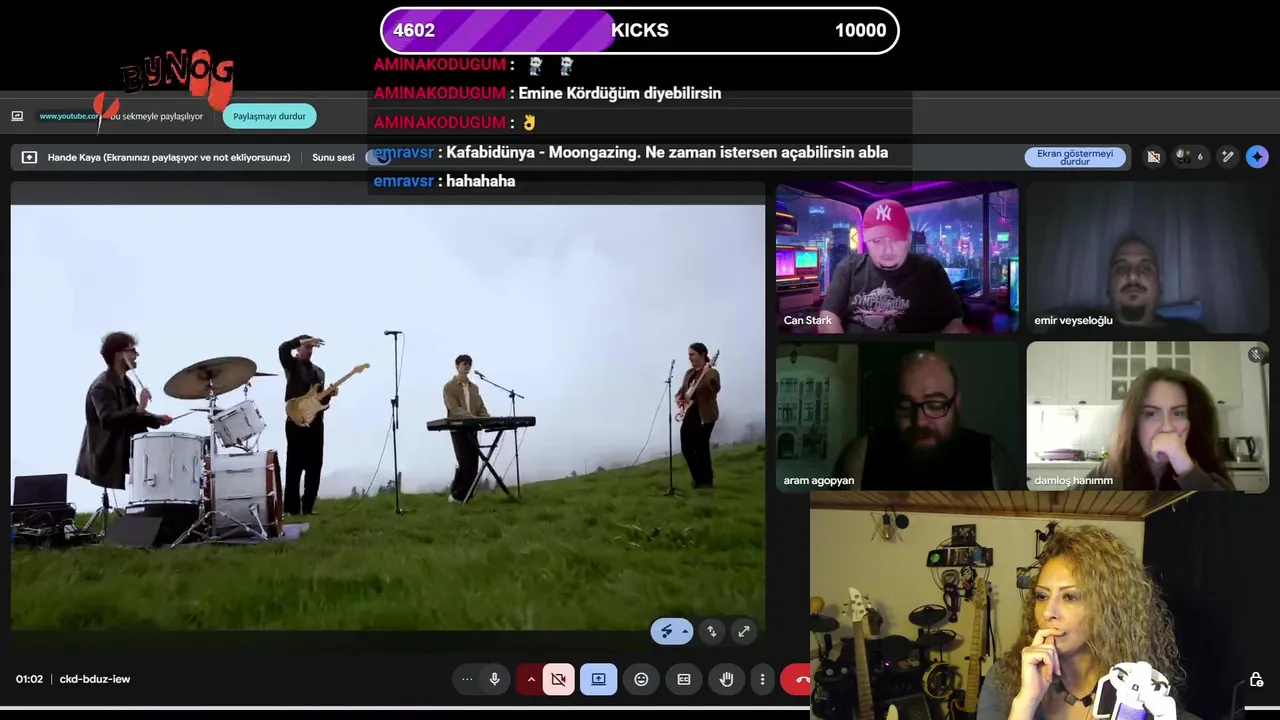Open more options vertical dots menu
The height and width of the screenshot is (720, 1280).
(x=762, y=679)
